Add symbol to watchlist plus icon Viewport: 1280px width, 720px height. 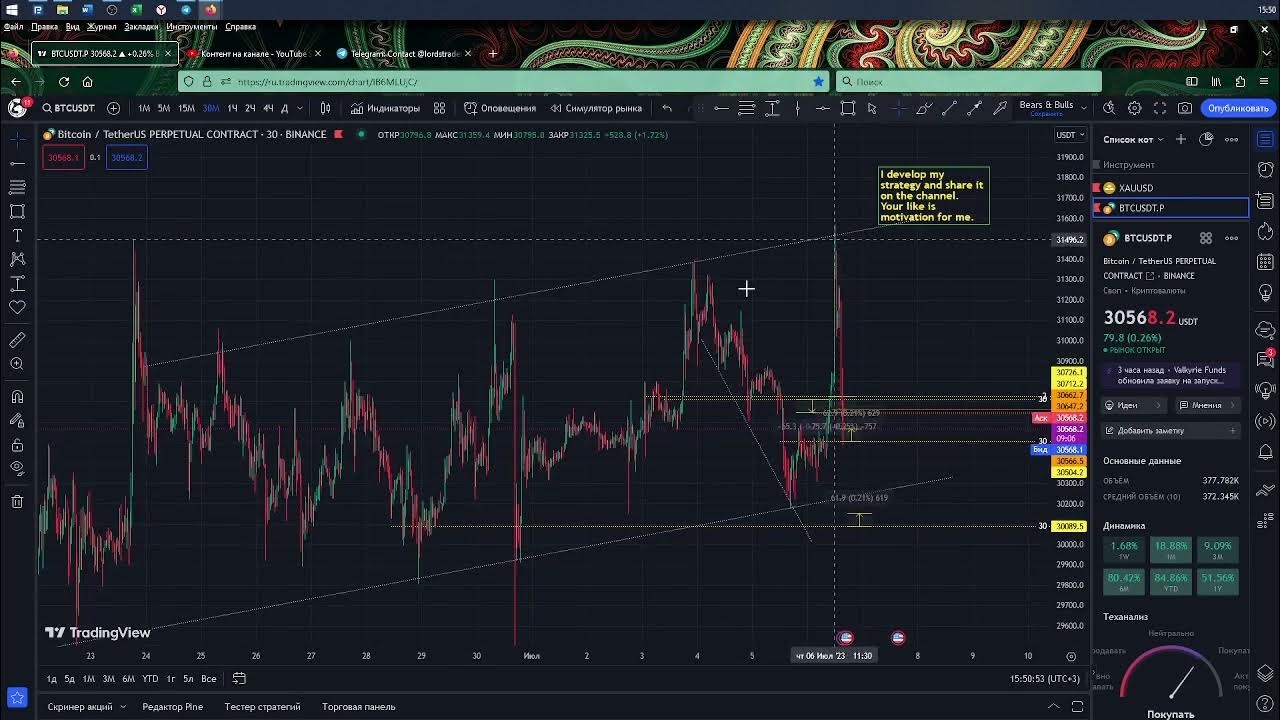click(x=1181, y=139)
